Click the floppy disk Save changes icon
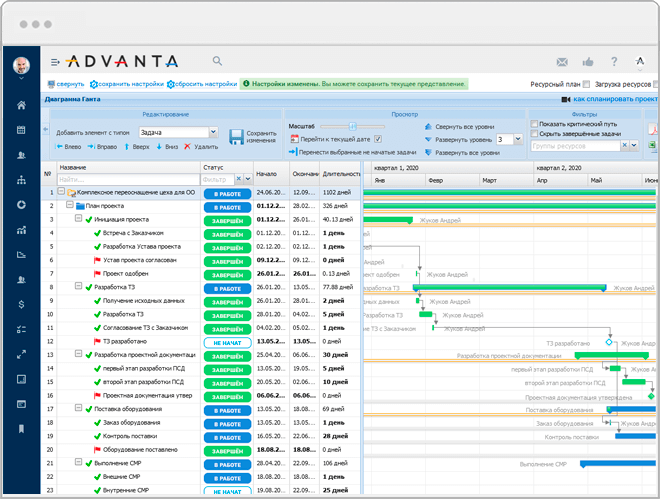 pos(236,137)
